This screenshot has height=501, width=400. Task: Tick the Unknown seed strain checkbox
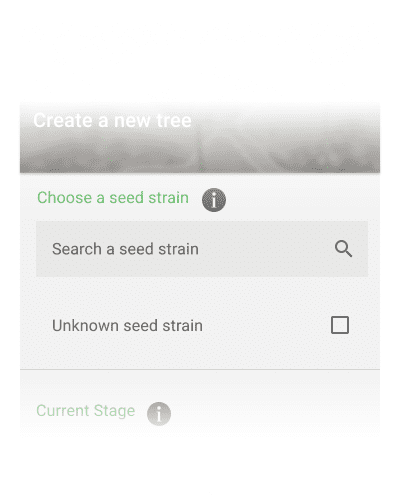point(340,325)
